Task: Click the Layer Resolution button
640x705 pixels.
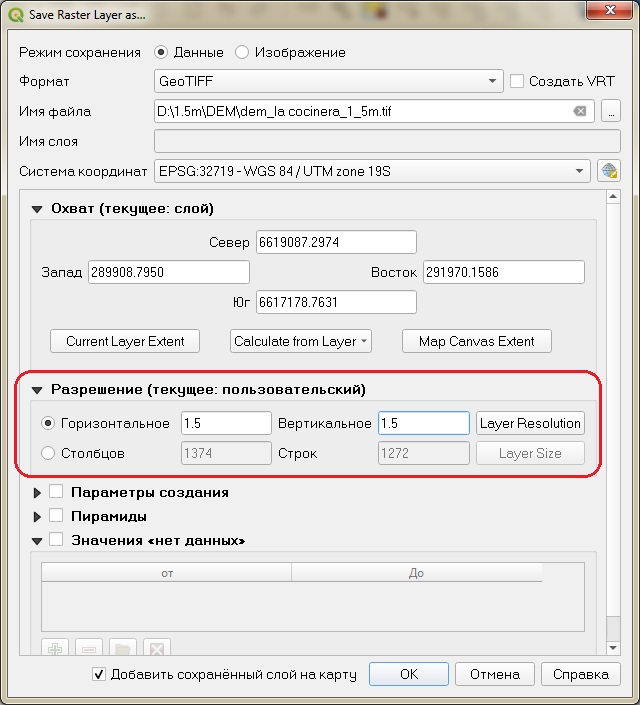Action: [x=530, y=423]
